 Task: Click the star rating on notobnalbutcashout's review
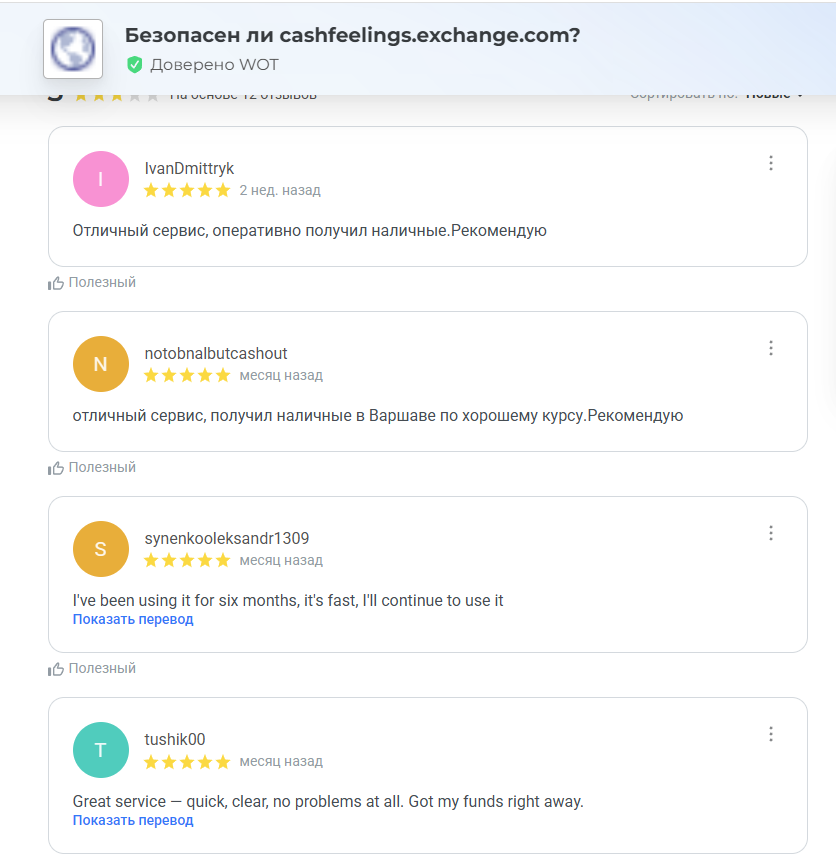187,376
